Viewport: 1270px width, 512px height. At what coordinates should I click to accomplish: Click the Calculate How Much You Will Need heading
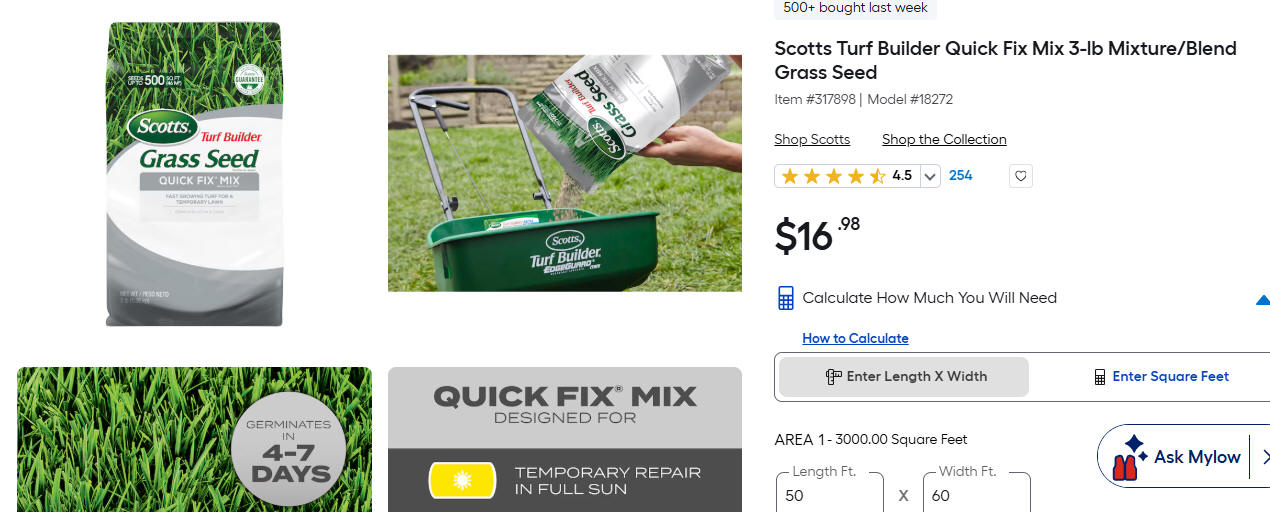tap(929, 298)
